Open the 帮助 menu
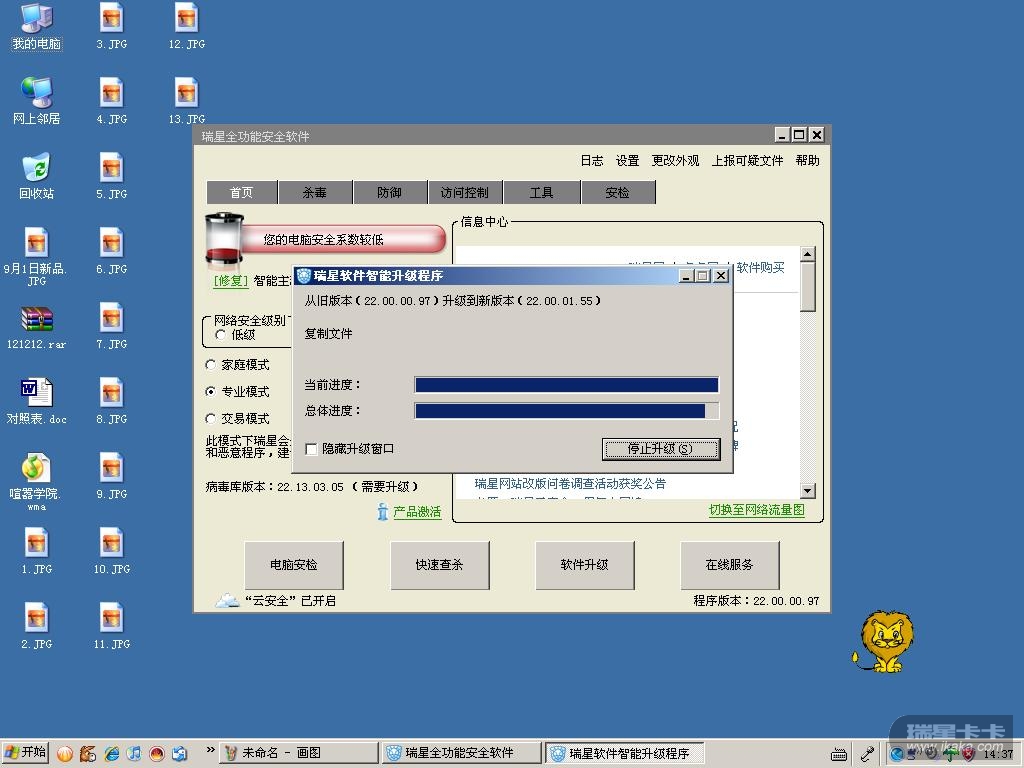The width and height of the screenshot is (1024, 768). click(808, 161)
